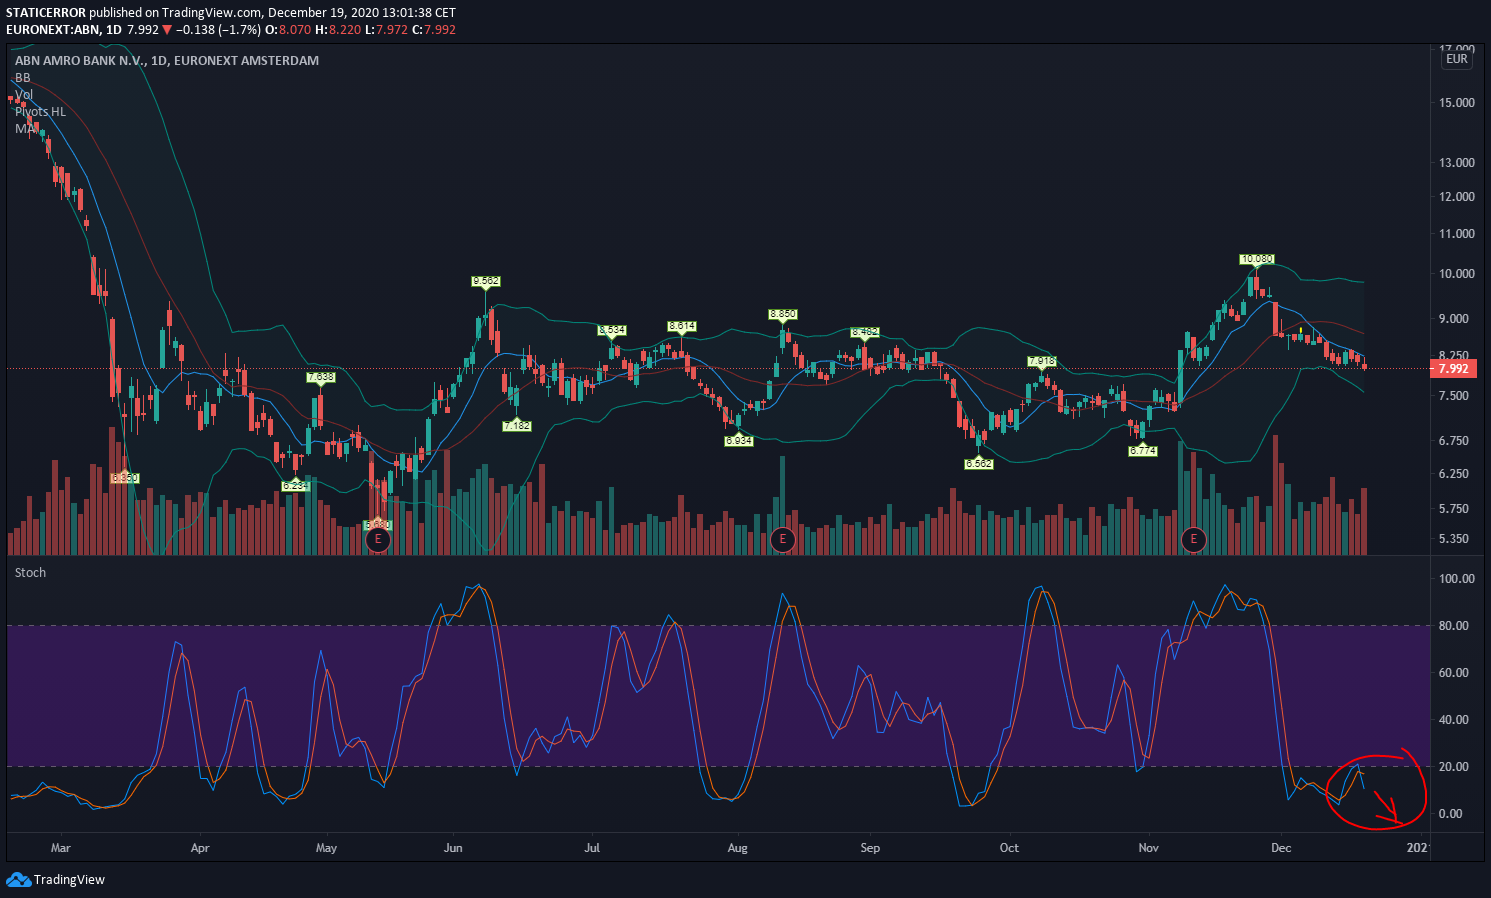Click the 9.000 price axis label
Screen dimensions: 1491x898
[1453, 319]
